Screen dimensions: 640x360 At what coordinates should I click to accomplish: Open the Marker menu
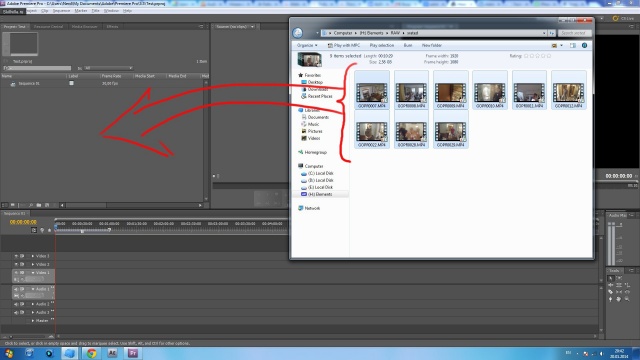coord(81,11)
